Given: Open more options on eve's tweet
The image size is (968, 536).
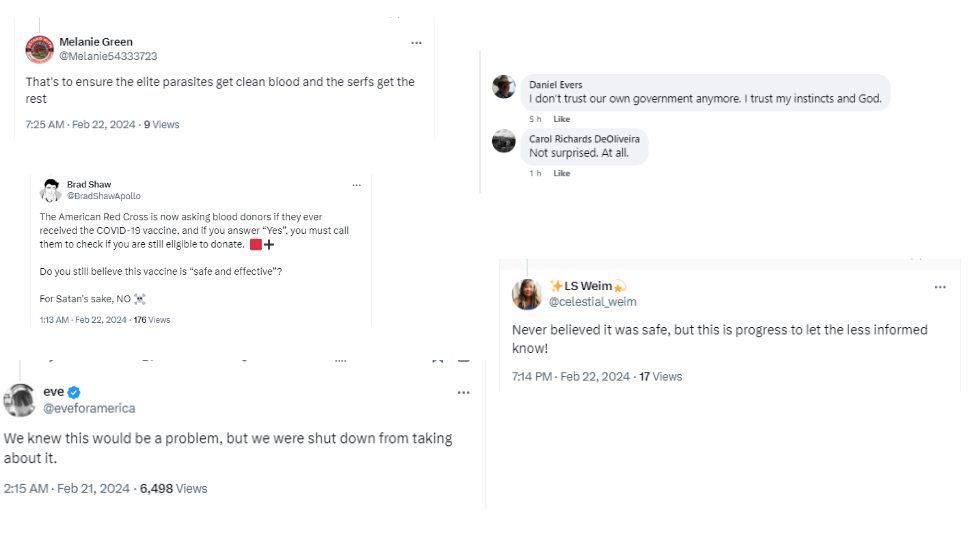Looking at the screenshot, I should point(463,393).
